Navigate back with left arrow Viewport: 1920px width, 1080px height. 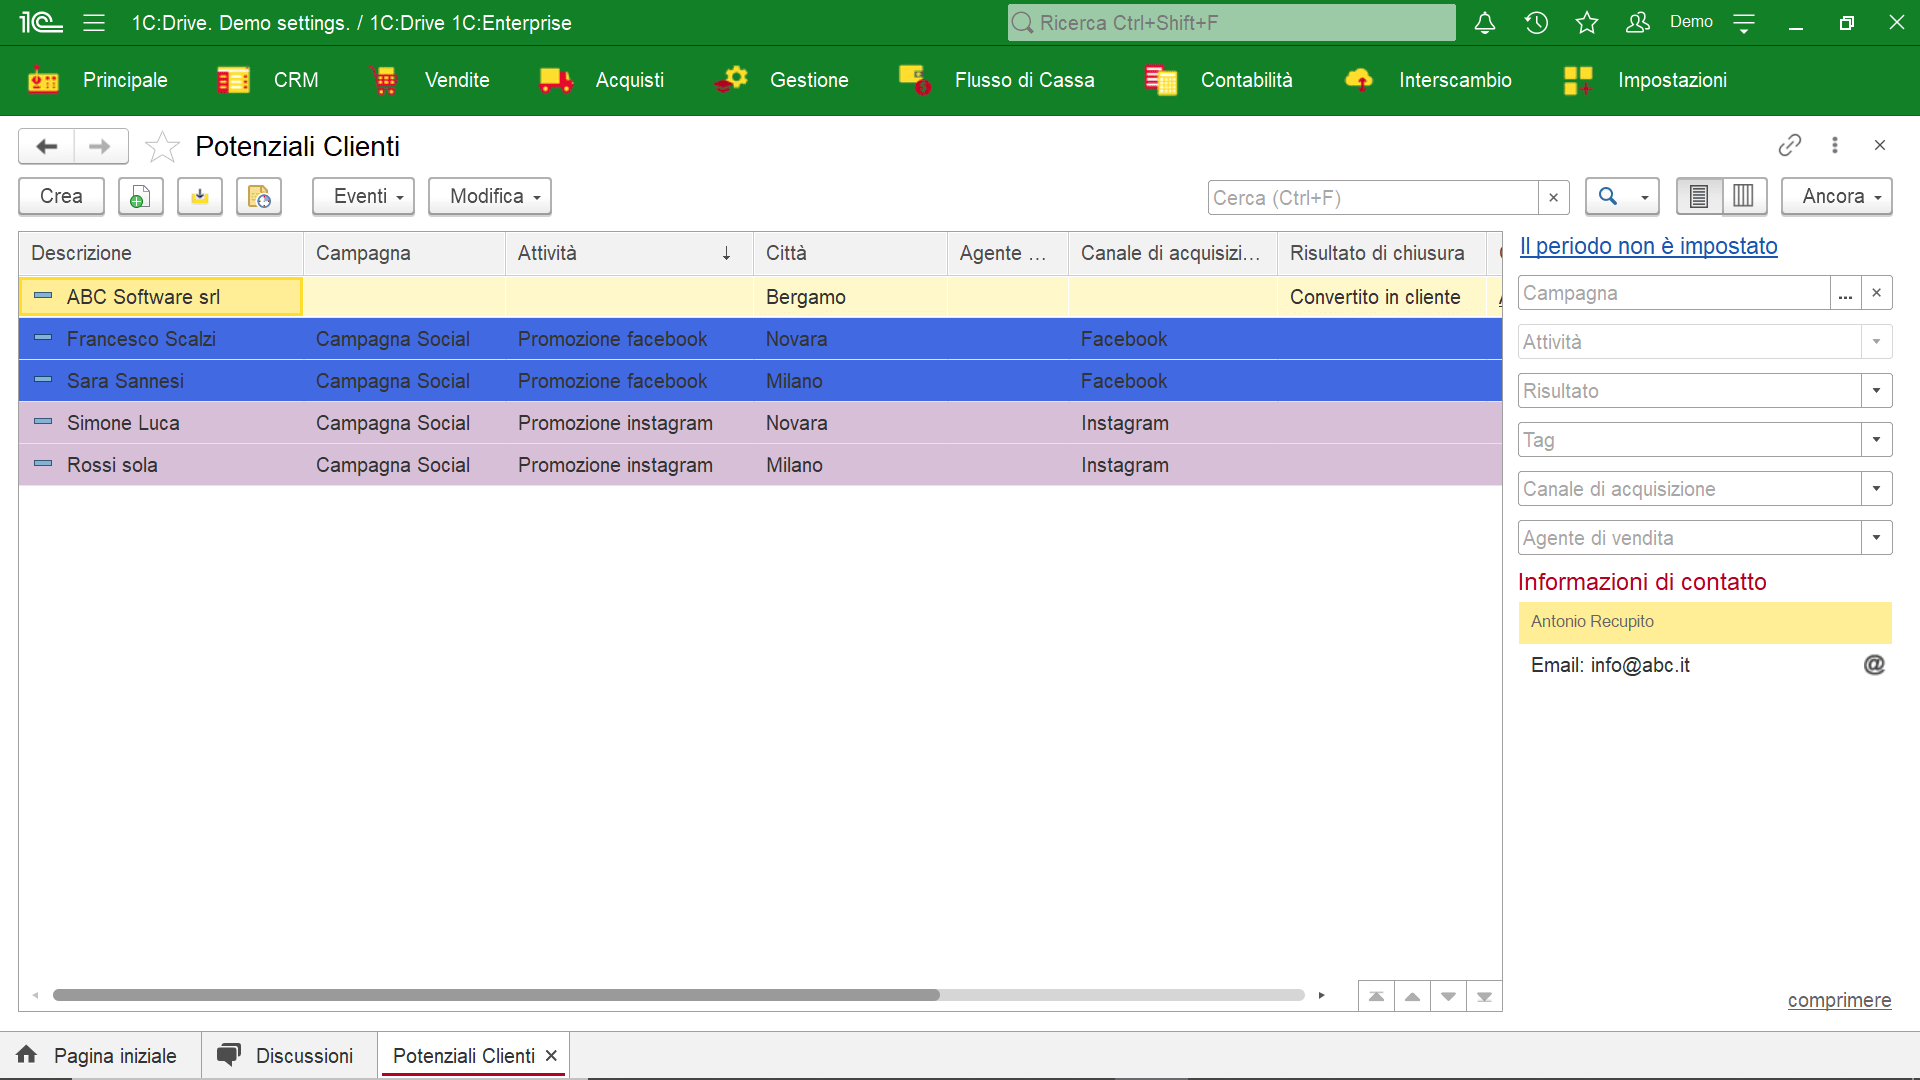46,146
